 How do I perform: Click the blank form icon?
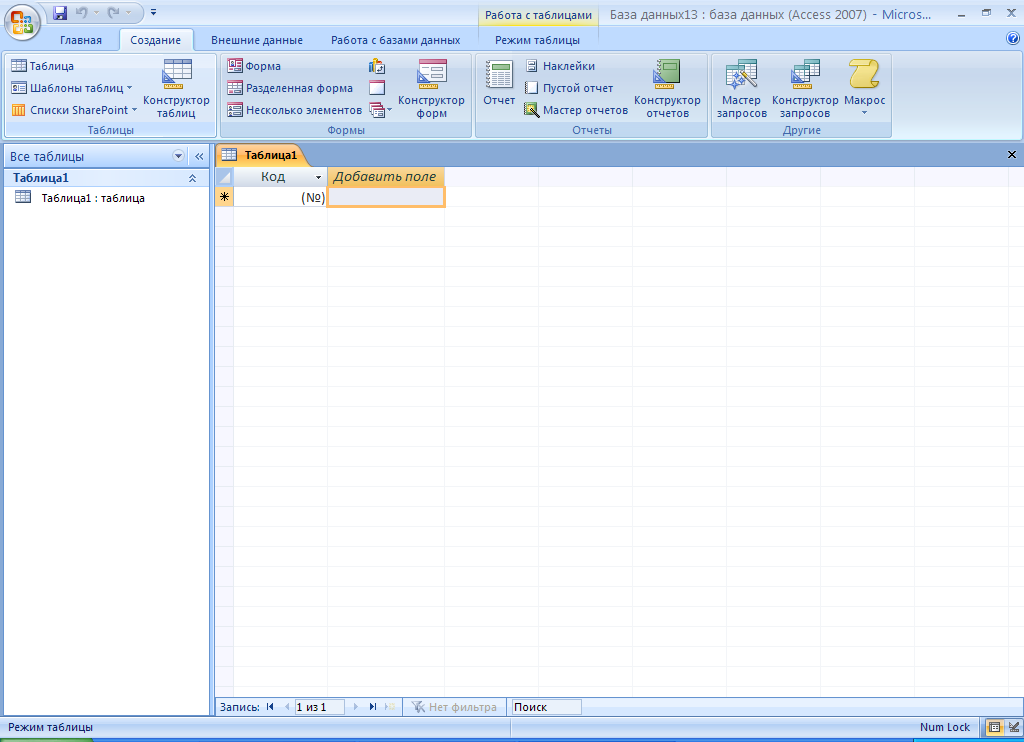(377, 88)
